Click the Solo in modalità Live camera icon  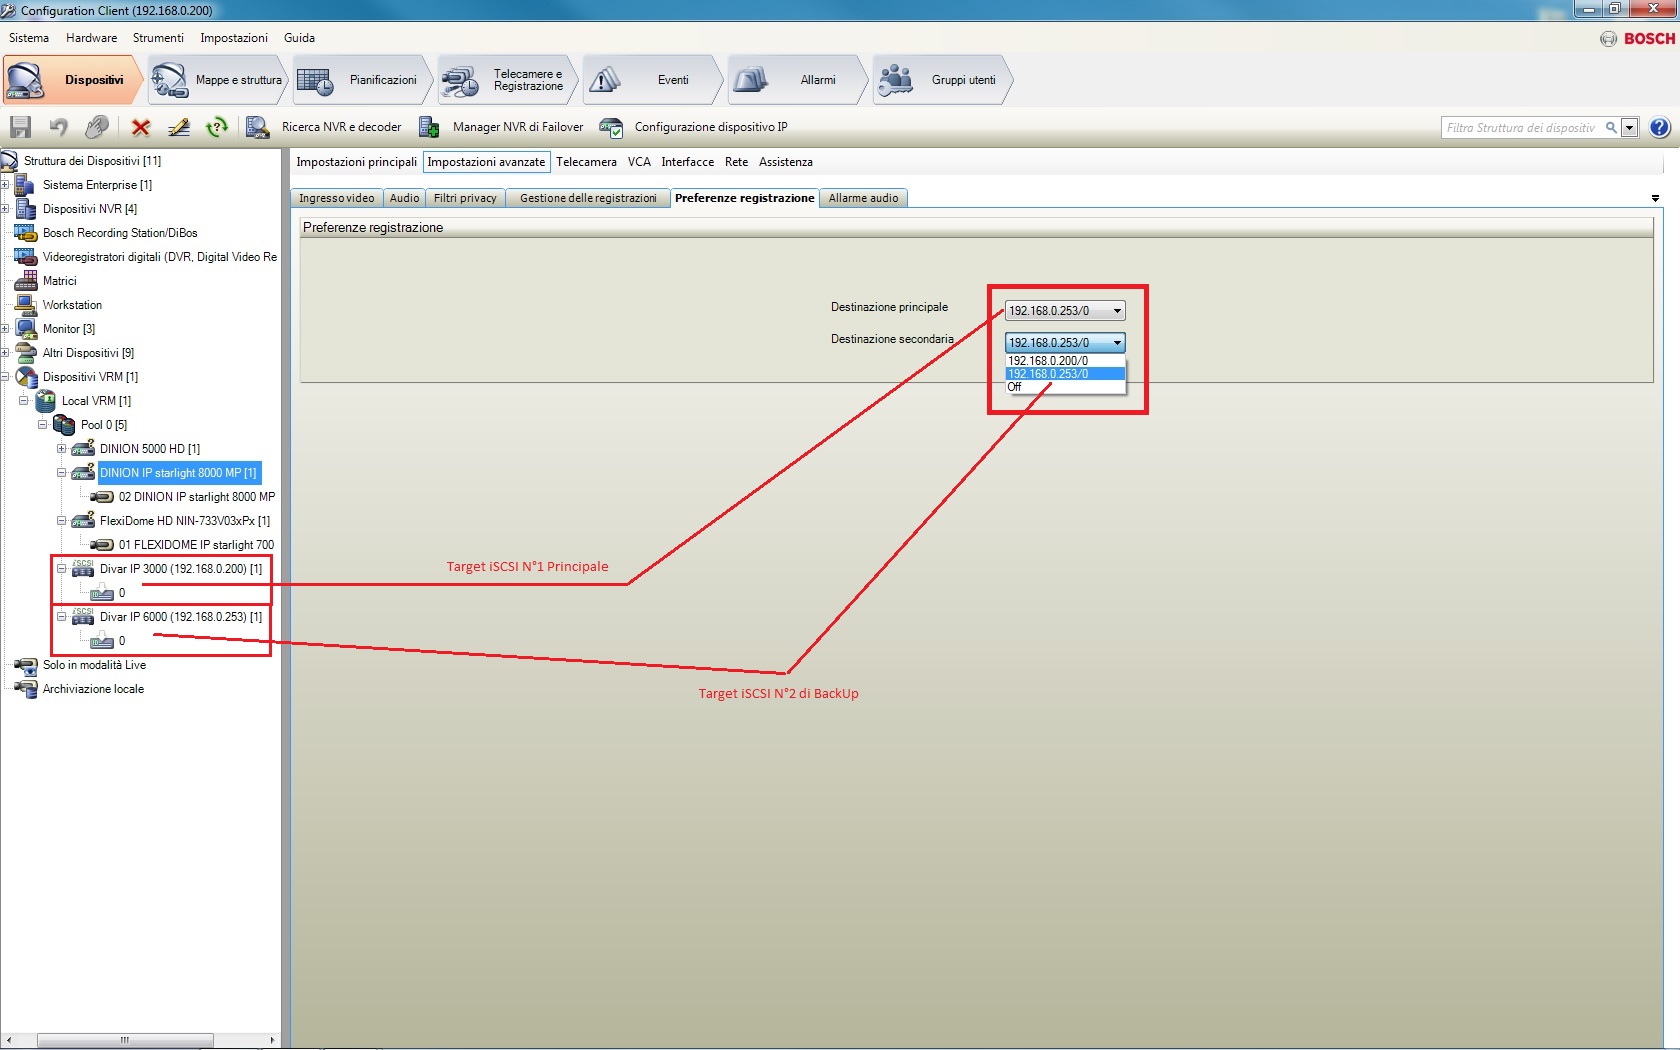(x=25, y=665)
